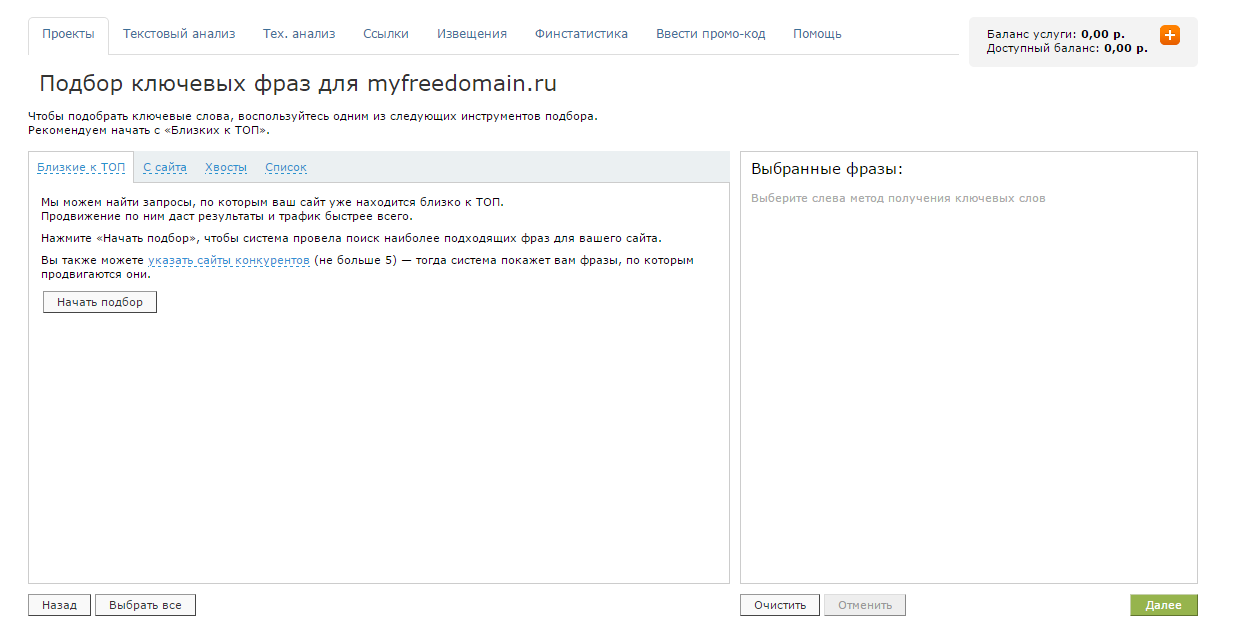The height and width of the screenshot is (623, 1235).
Task: Open the Проекты tab
Action: tap(68, 34)
